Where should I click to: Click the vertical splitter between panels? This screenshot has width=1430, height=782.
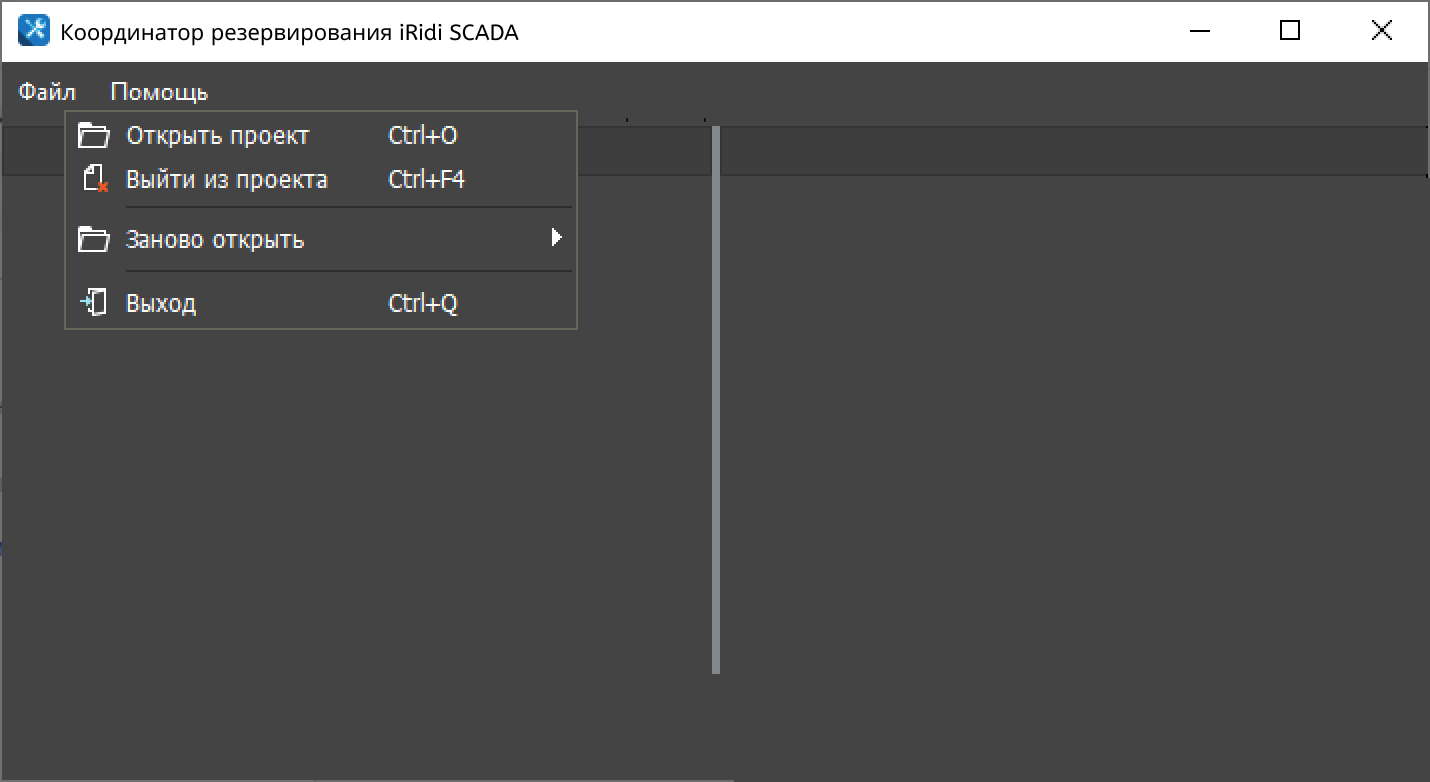click(x=716, y=400)
